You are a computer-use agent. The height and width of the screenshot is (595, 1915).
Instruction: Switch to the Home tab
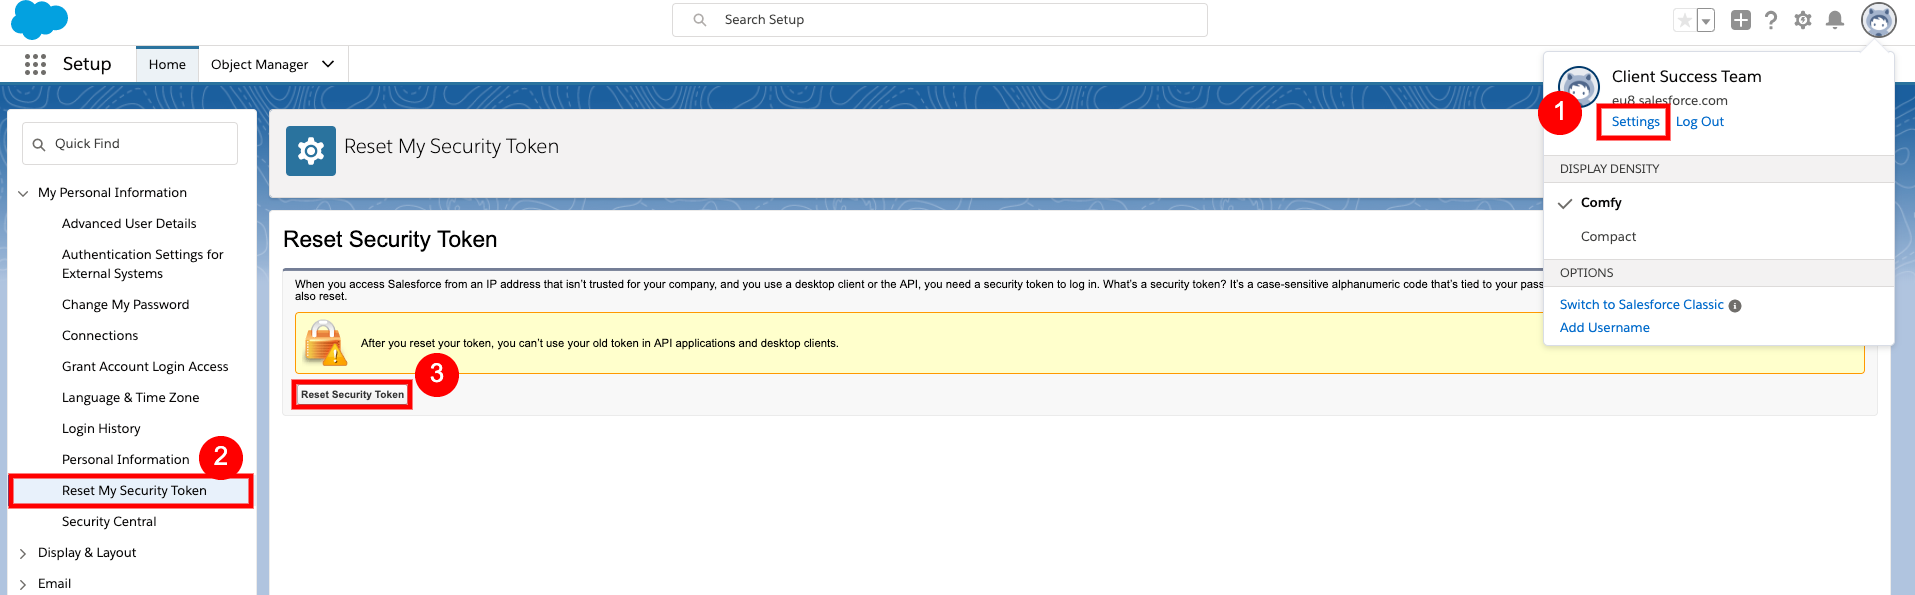(x=167, y=64)
